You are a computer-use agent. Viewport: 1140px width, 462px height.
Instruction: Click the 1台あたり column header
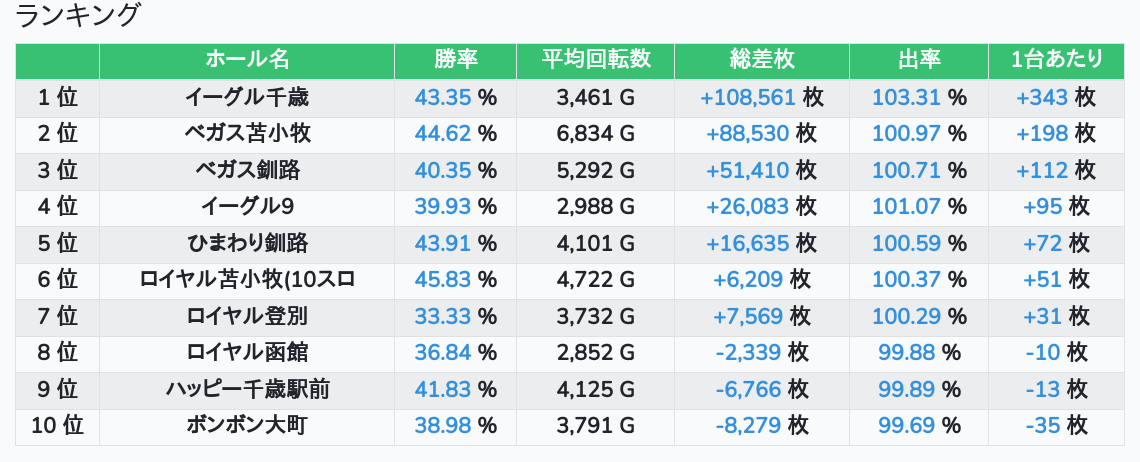[1056, 60]
